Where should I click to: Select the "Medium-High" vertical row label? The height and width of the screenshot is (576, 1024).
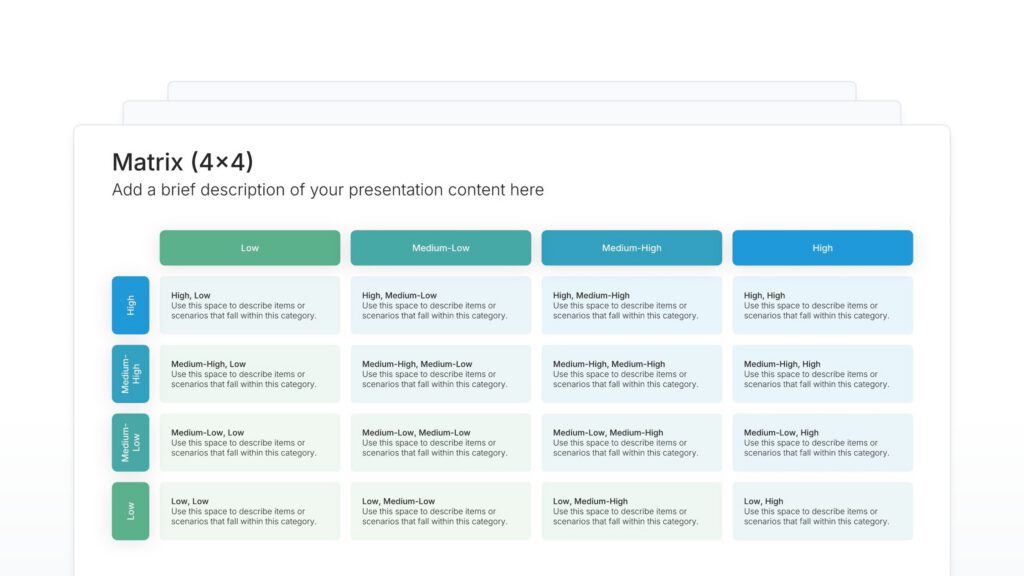coord(130,374)
